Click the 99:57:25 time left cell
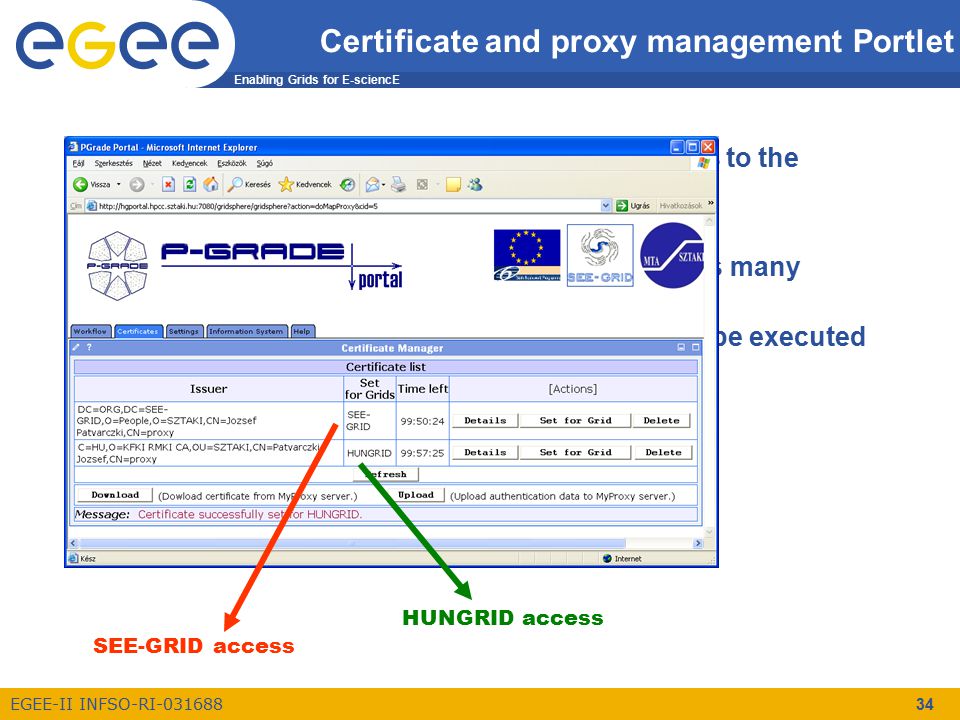 coord(422,453)
